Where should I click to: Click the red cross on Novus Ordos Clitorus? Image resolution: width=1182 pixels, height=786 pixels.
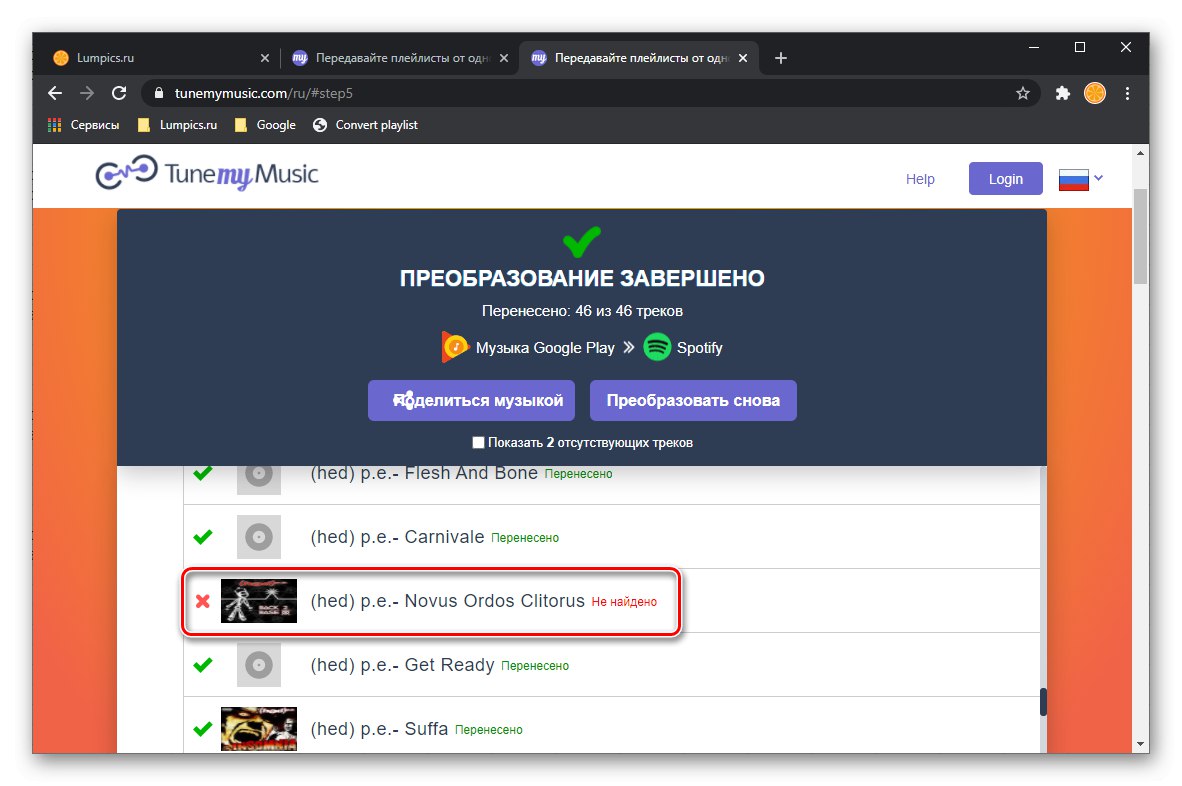203,601
